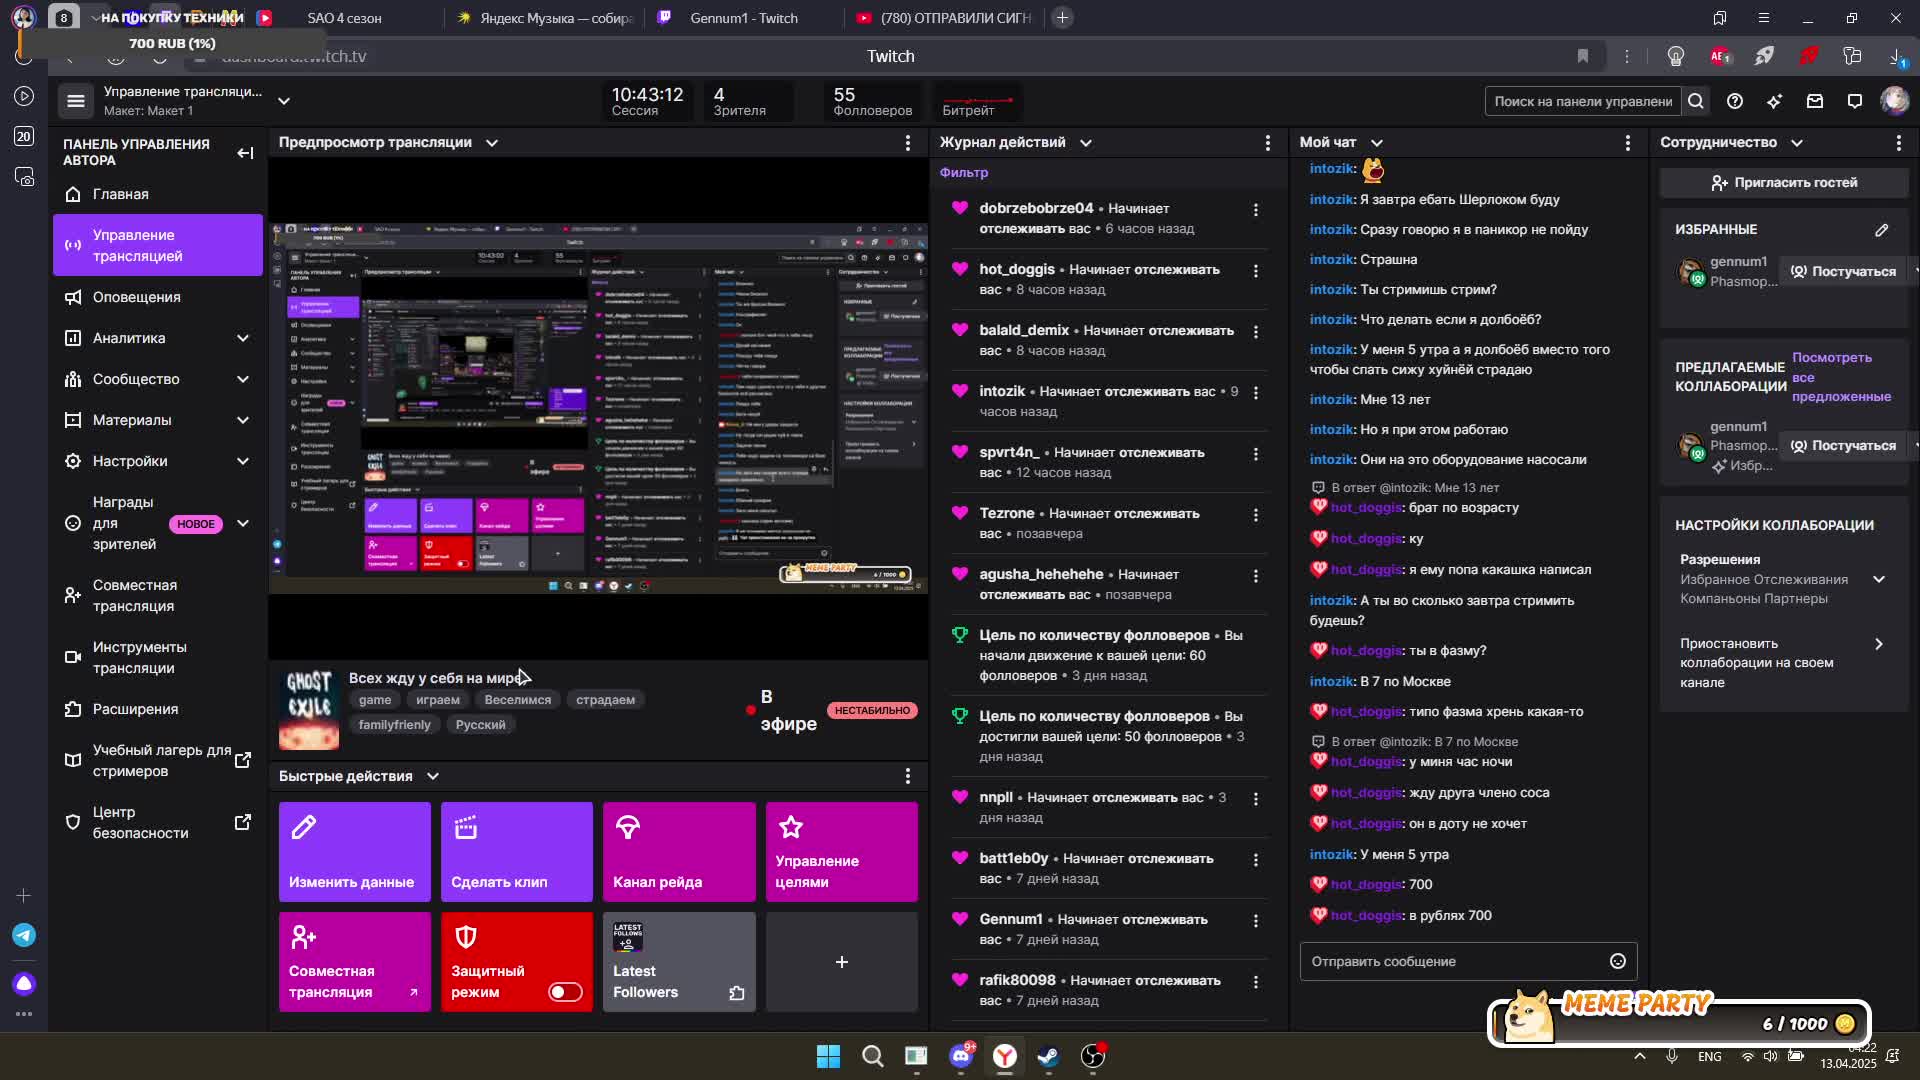
Task: Open Расширения in sidebar
Action: pos(158,709)
